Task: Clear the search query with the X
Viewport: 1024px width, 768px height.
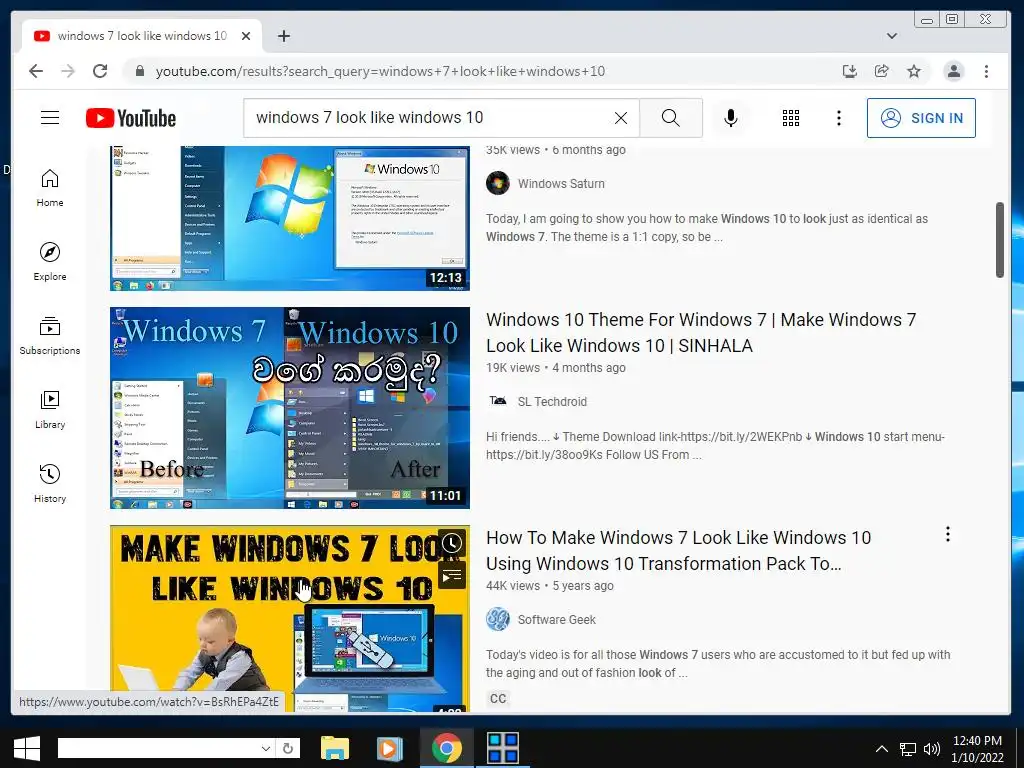Action: [620, 118]
